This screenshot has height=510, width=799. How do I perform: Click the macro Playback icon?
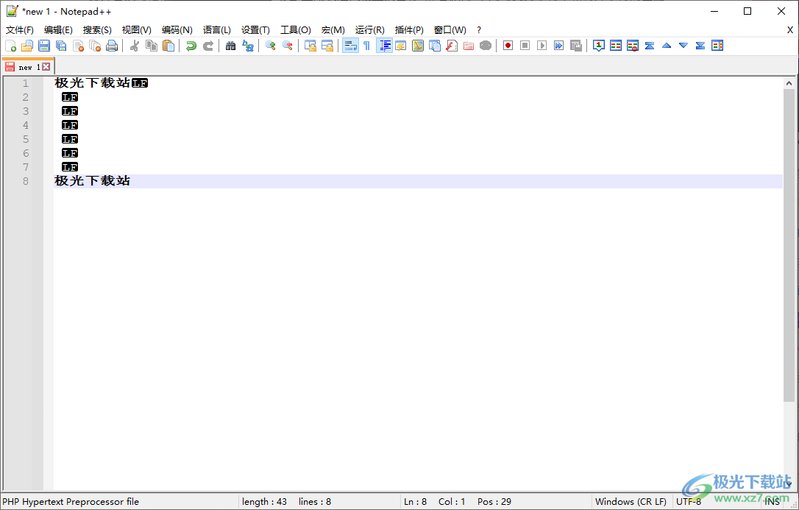click(x=542, y=46)
